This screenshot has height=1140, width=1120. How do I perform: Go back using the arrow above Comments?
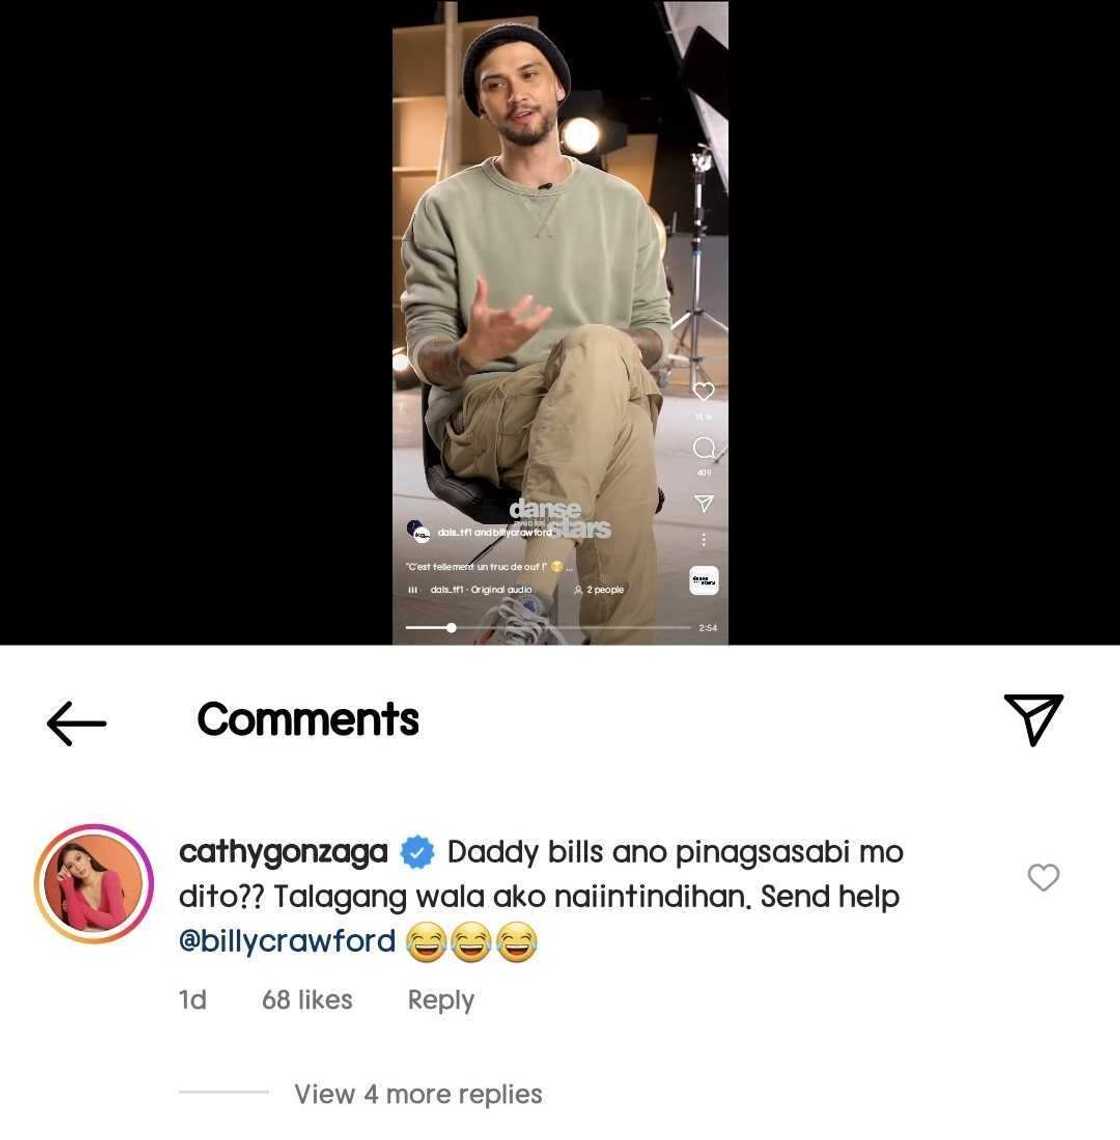pos(76,722)
